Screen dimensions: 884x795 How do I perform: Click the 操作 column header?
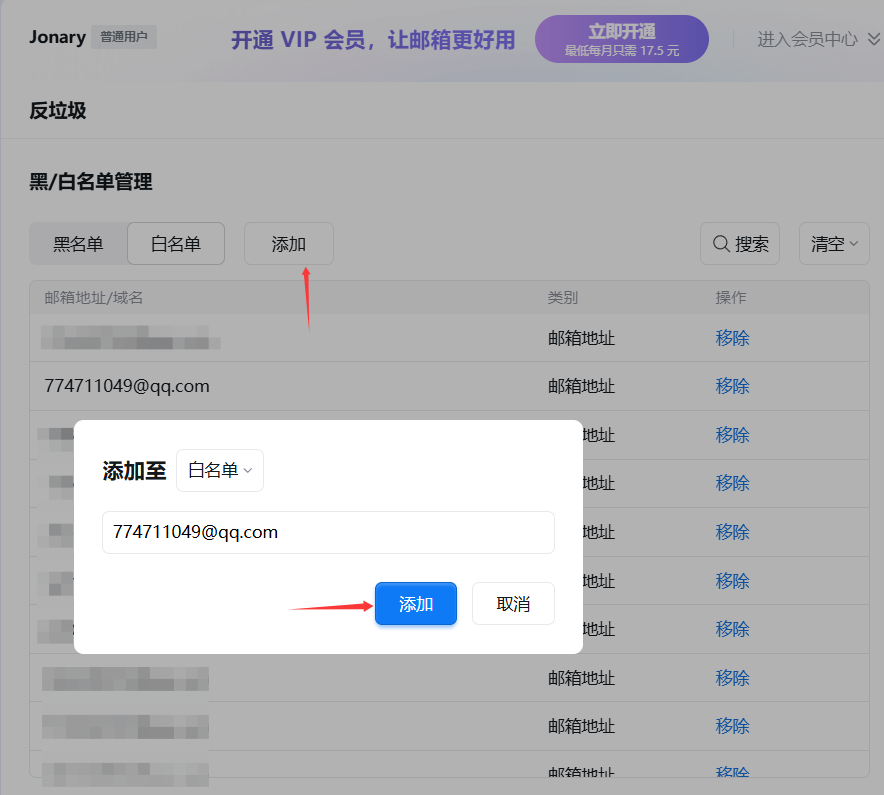click(731, 297)
